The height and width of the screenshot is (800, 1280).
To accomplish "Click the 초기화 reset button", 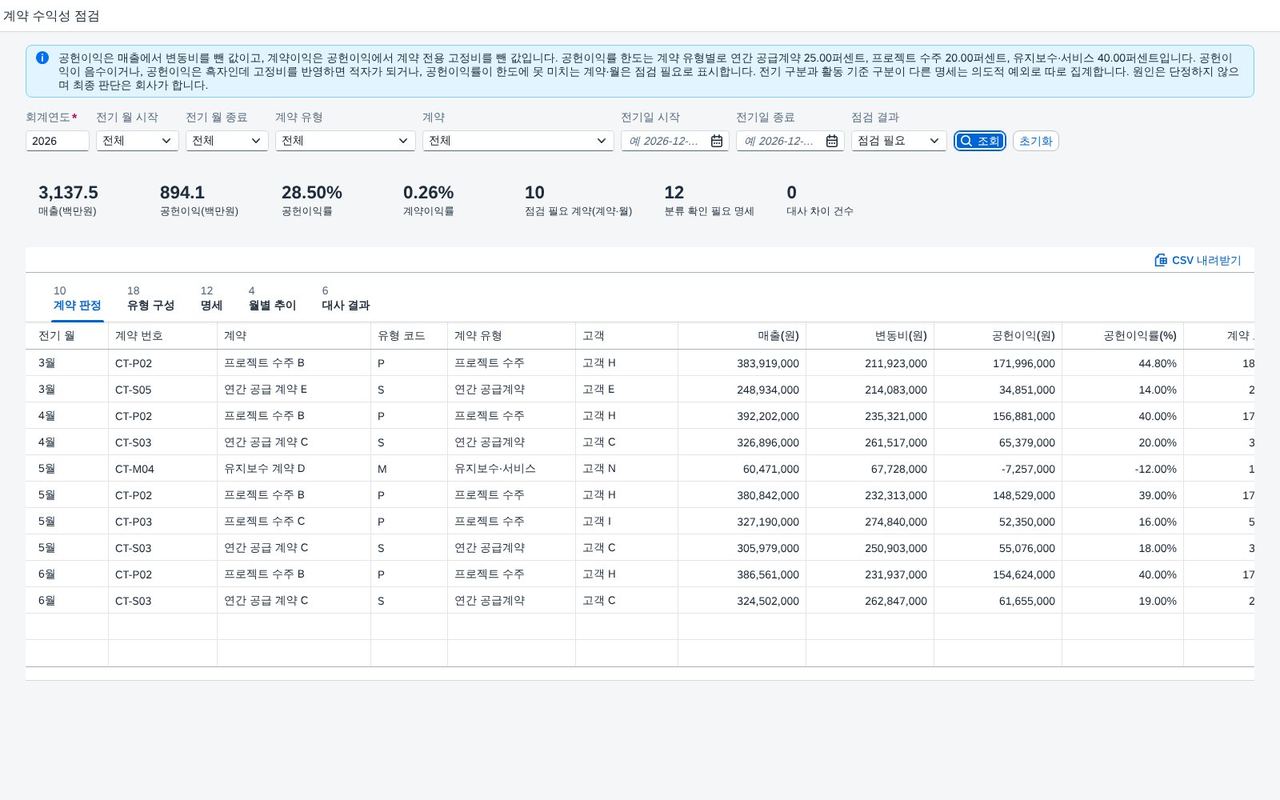I will click(1035, 141).
